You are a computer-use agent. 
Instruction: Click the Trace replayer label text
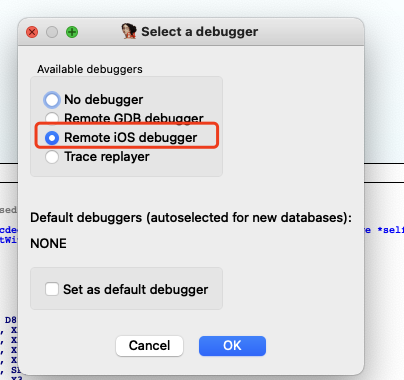pos(107,157)
